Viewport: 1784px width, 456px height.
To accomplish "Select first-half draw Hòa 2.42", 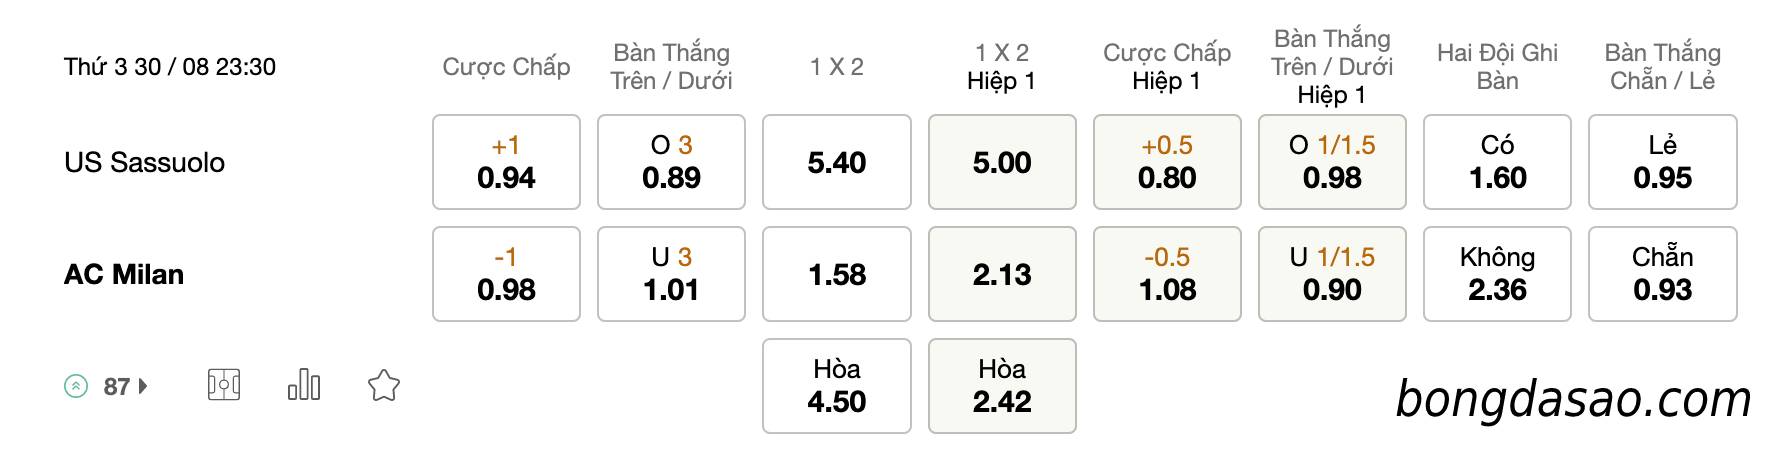I will (1002, 386).
